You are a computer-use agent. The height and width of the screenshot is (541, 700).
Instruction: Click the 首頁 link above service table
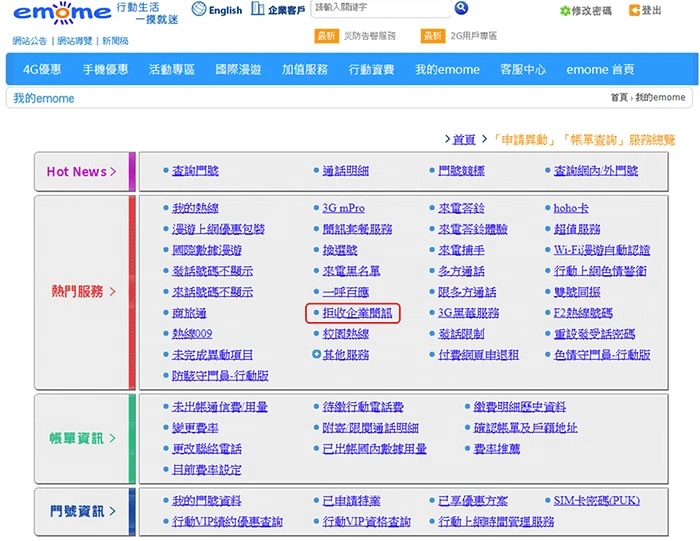[464, 139]
